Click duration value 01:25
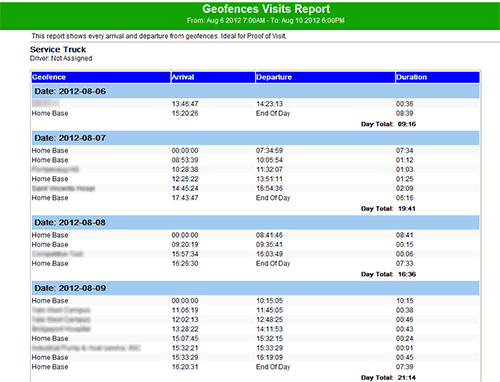The image size is (500, 382). click(x=405, y=179)
